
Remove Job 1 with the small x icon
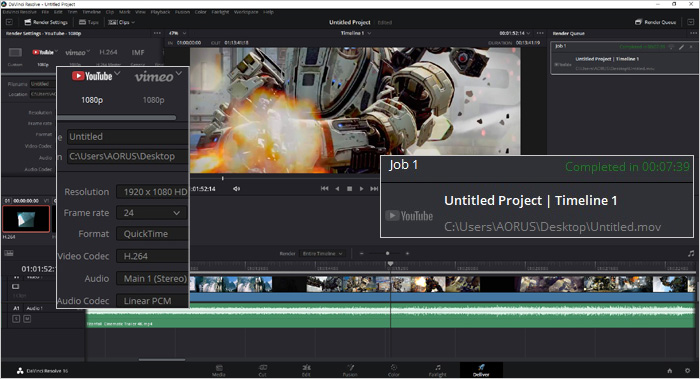click(692, 46)
